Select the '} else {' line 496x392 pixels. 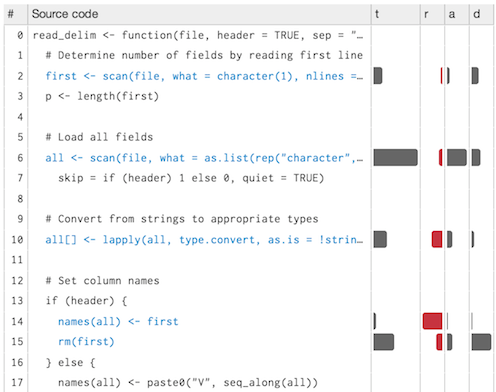coord(70,362)
